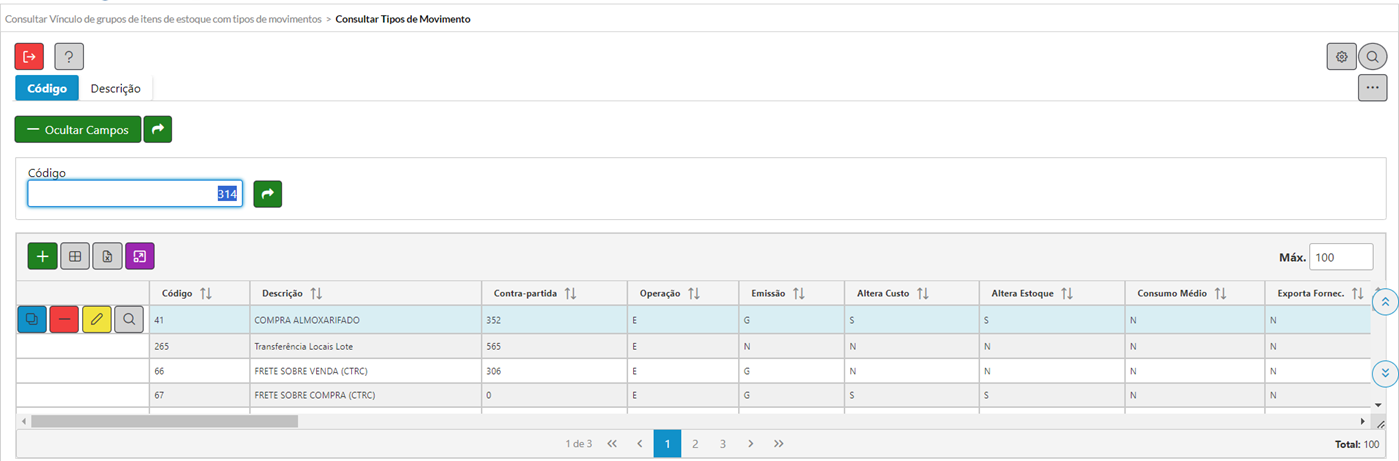Add a new record with green plus button
Screen dimensions: 1399x461
click(42, 257)
